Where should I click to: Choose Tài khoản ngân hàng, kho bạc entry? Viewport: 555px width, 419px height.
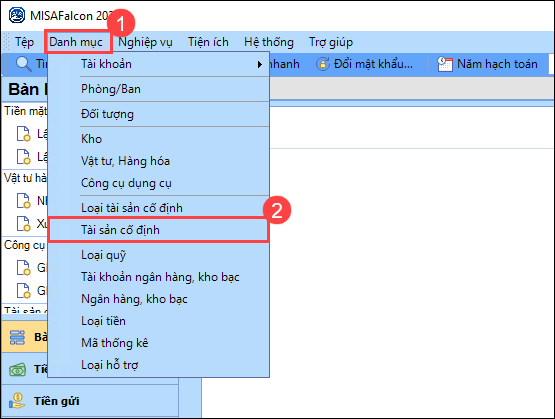tap(158, 277)
